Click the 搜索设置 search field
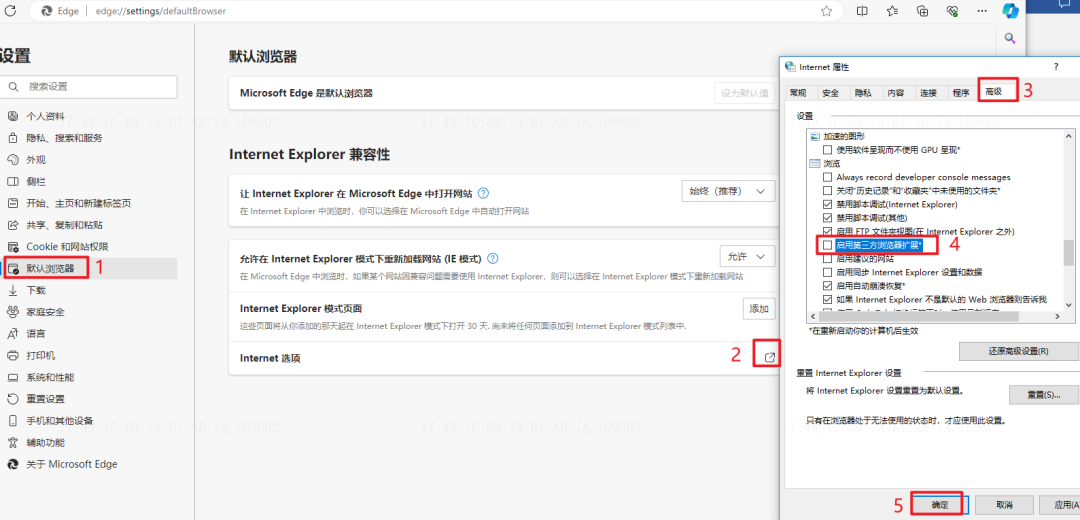 tap(88, 87)
